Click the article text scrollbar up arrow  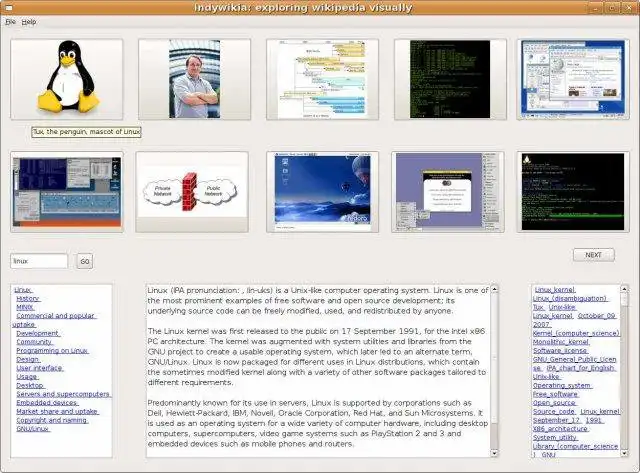tap(494, 289)
